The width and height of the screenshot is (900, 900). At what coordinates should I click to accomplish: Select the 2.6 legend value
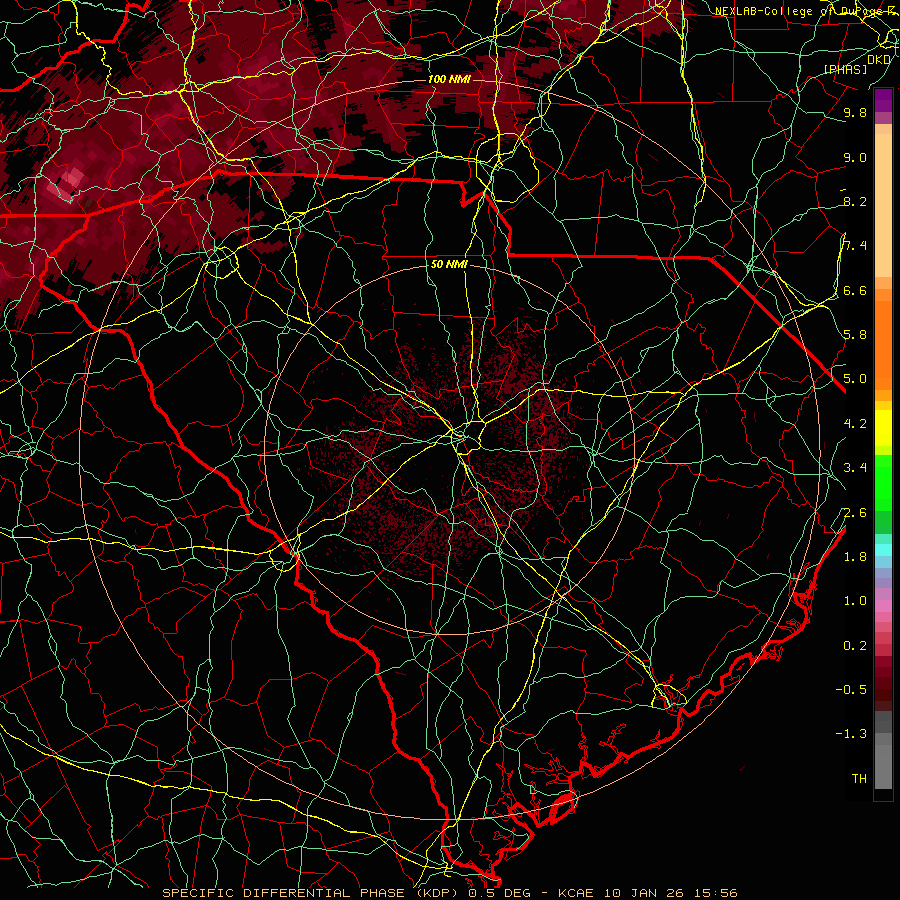[855, 512]
